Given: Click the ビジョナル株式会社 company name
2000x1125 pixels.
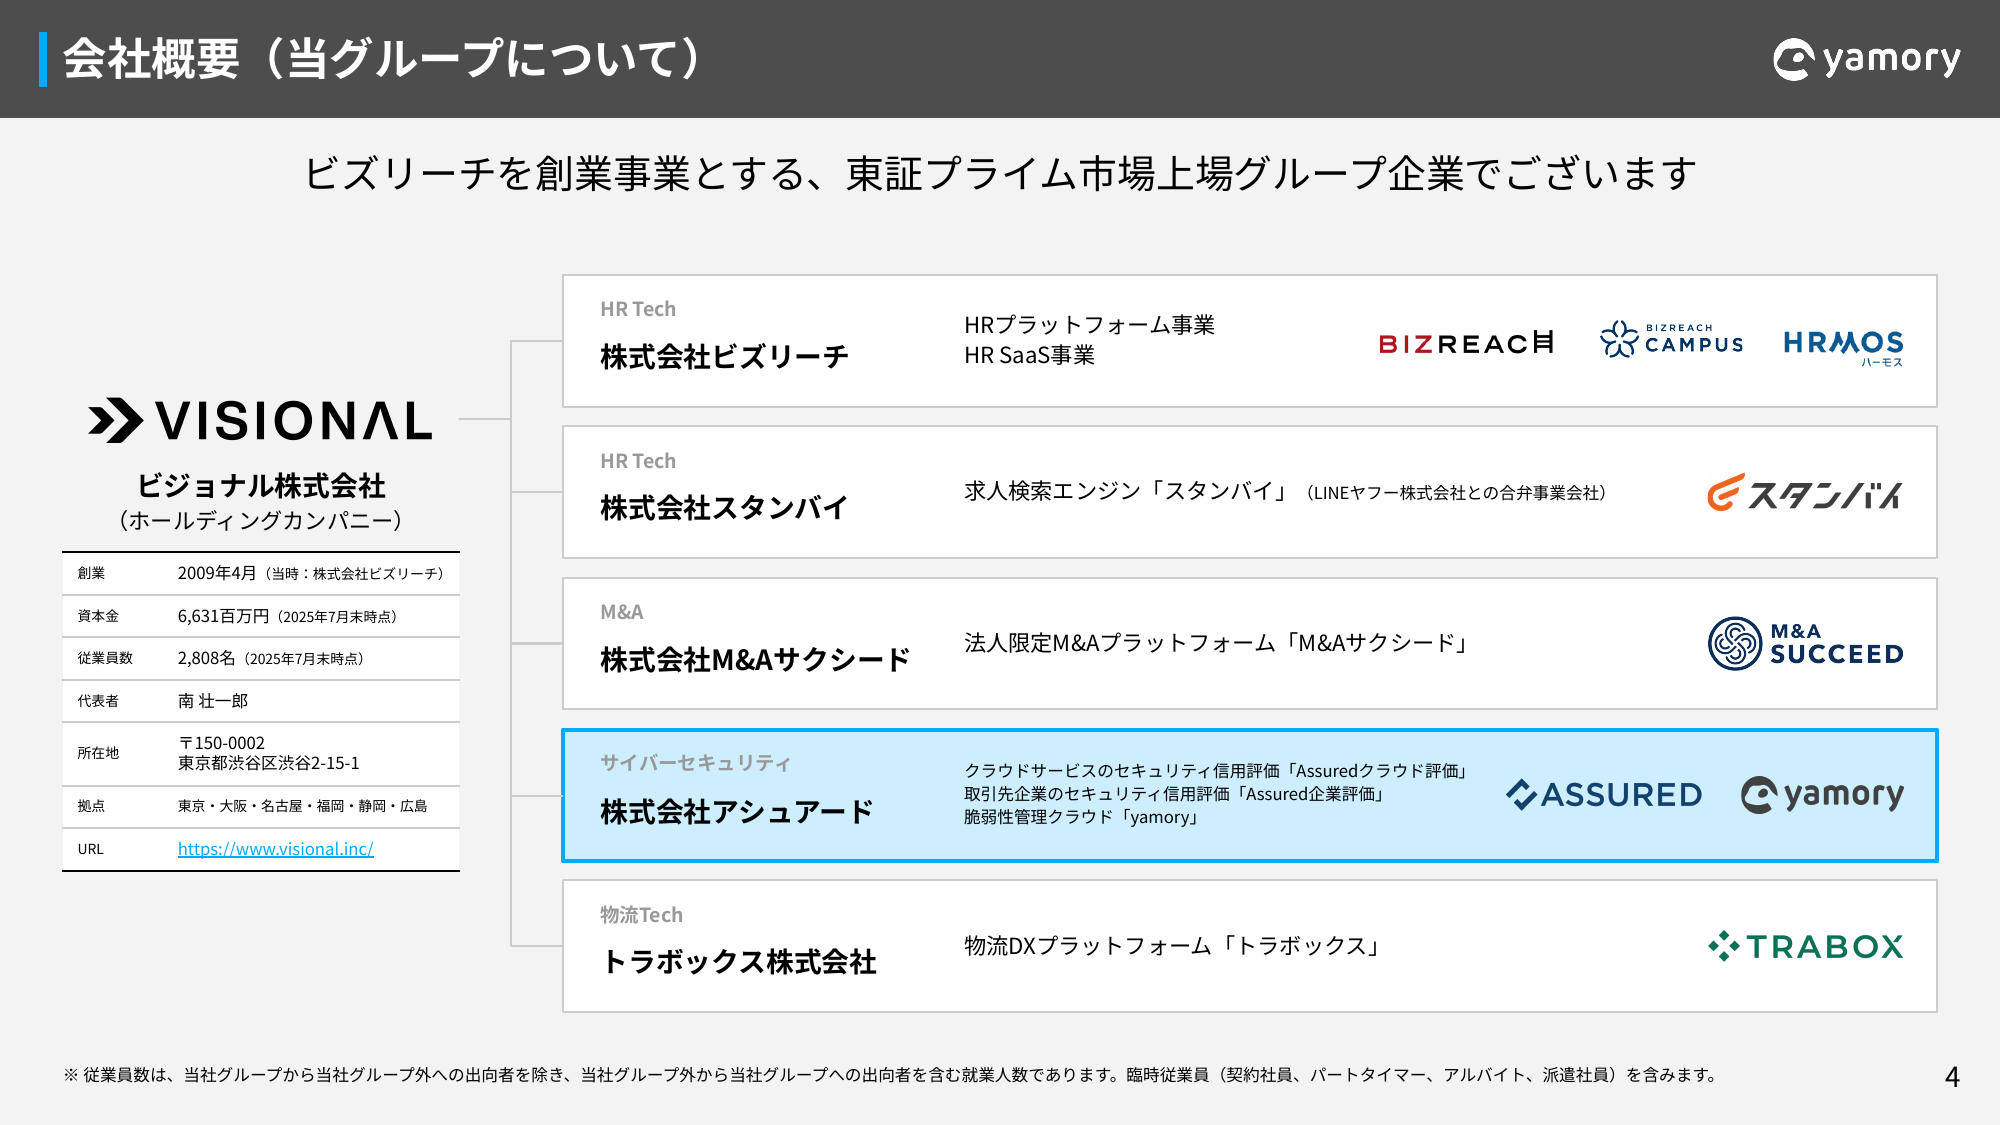Looking at the screenshot, I should coord(261,486).
